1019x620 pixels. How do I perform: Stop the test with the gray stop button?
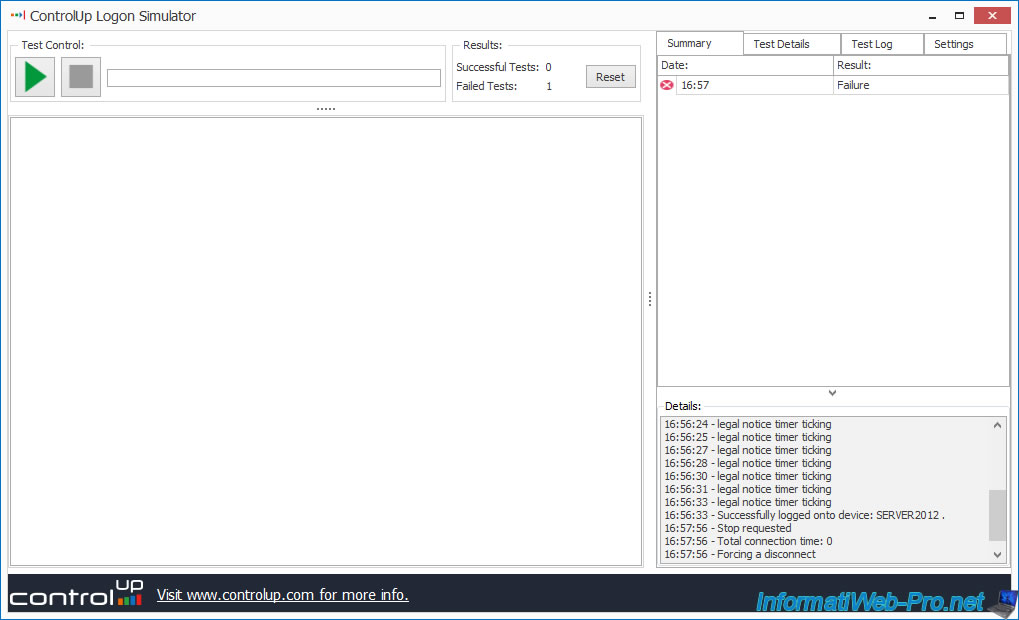tap(81, 77)
